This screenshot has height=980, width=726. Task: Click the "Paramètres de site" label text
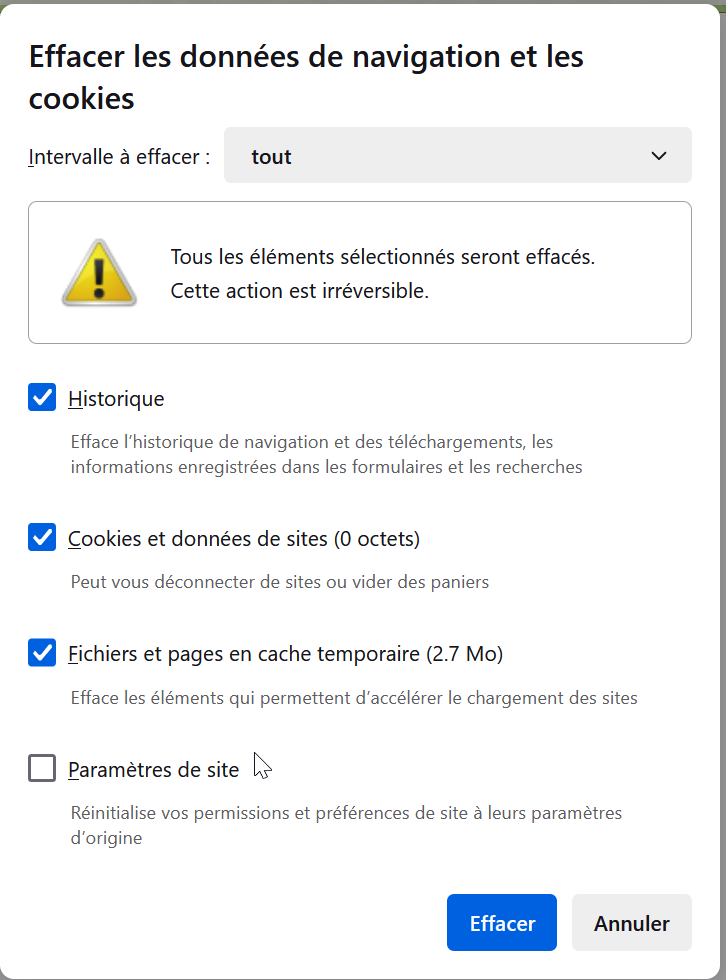click(x=154, y=769)
